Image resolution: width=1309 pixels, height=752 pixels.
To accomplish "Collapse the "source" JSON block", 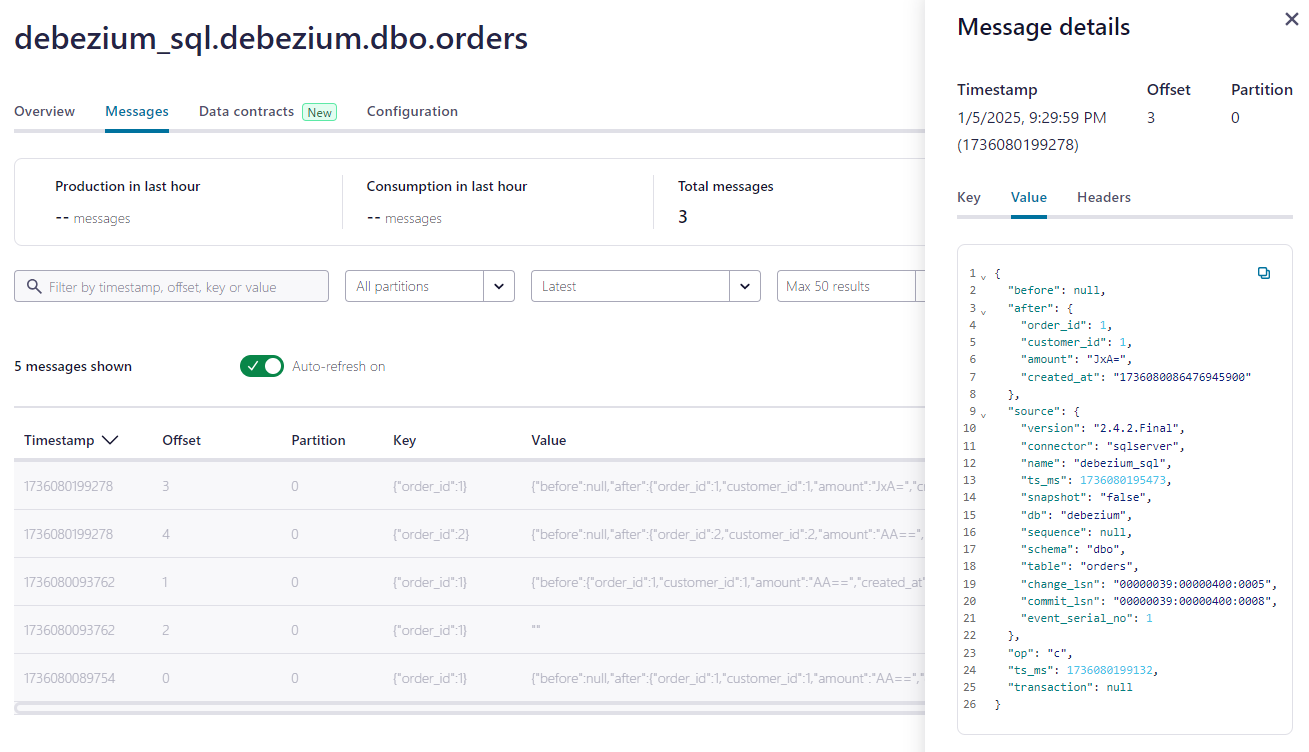I will (984, 414).
